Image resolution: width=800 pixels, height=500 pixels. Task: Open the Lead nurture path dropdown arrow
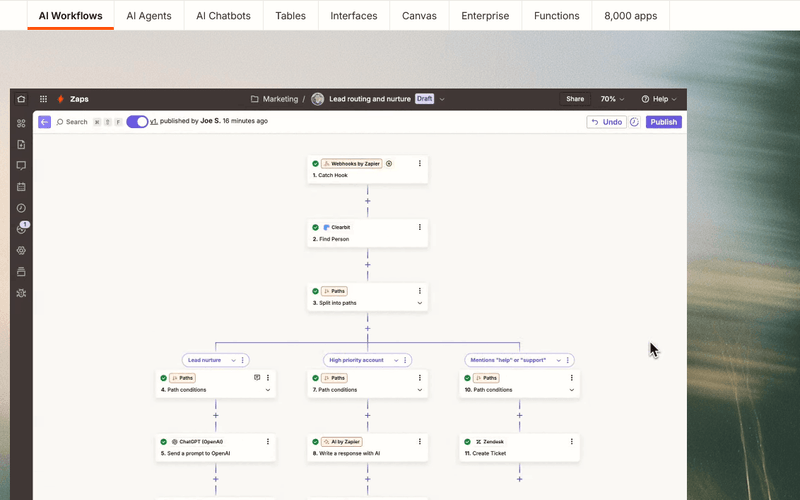pyautogui.click(x=233, y=360)
